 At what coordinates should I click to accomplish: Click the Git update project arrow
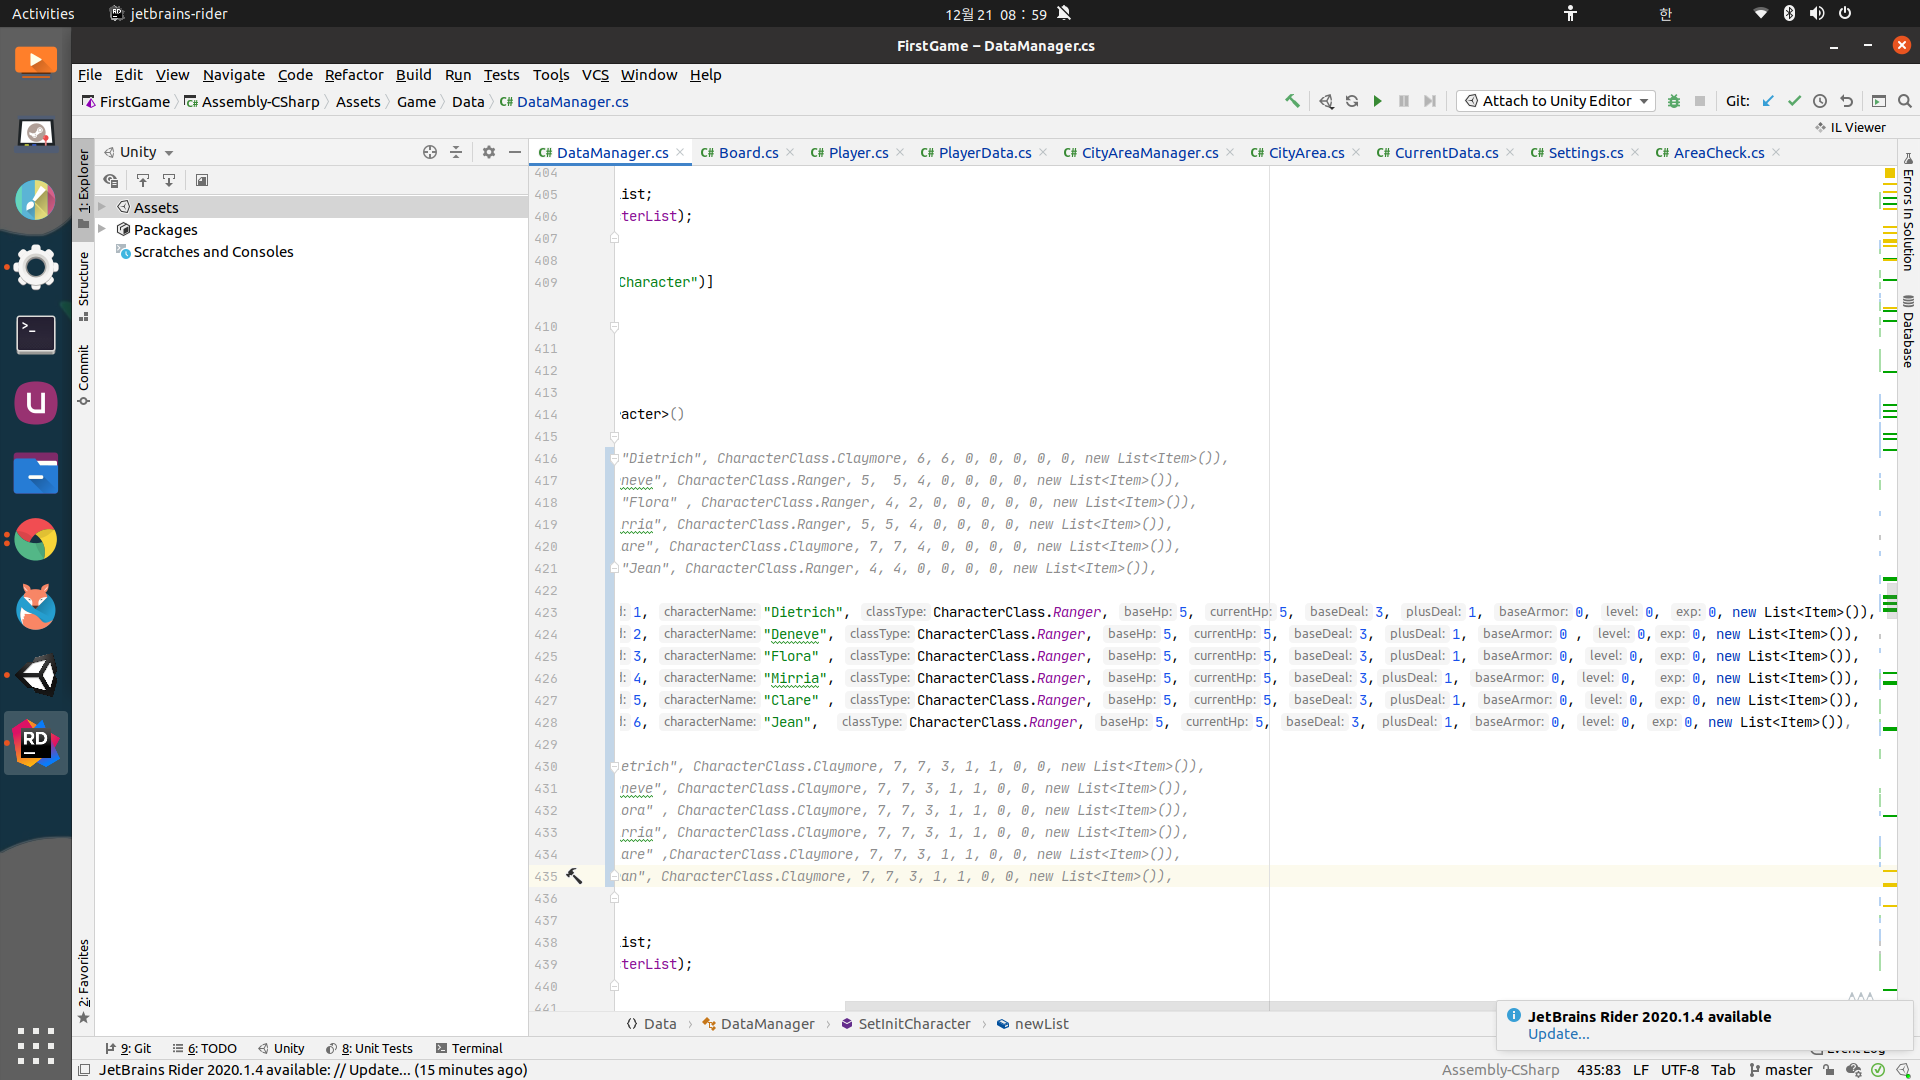click(1768, 101)
